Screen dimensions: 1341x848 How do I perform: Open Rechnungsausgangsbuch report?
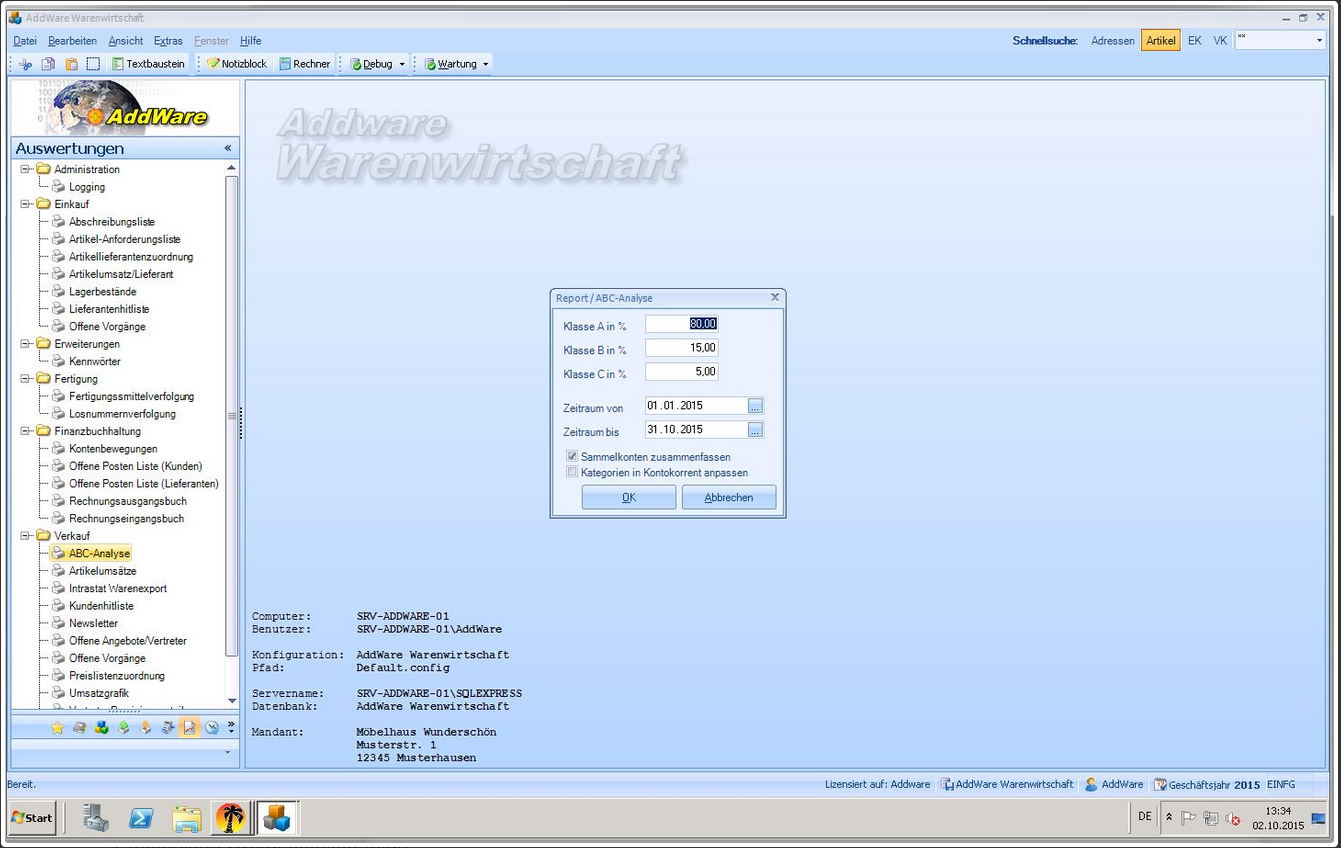[127, 501]
